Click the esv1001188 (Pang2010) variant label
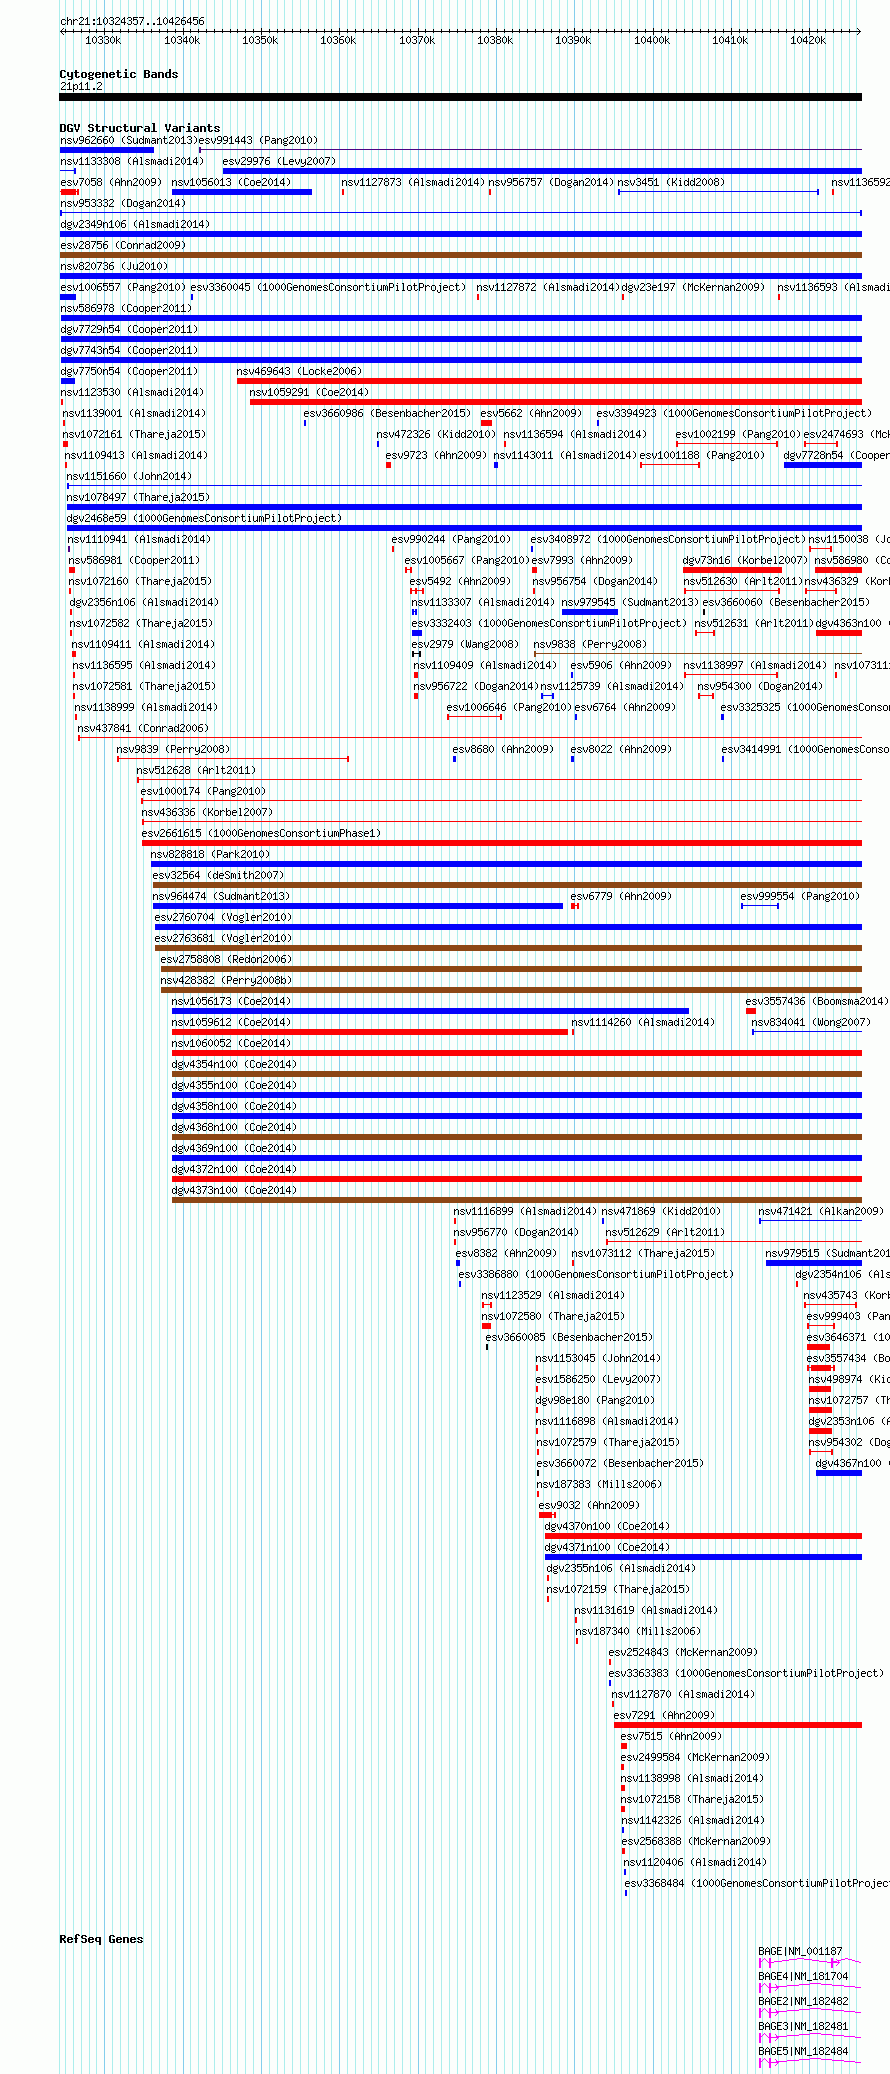 point(702,456)
